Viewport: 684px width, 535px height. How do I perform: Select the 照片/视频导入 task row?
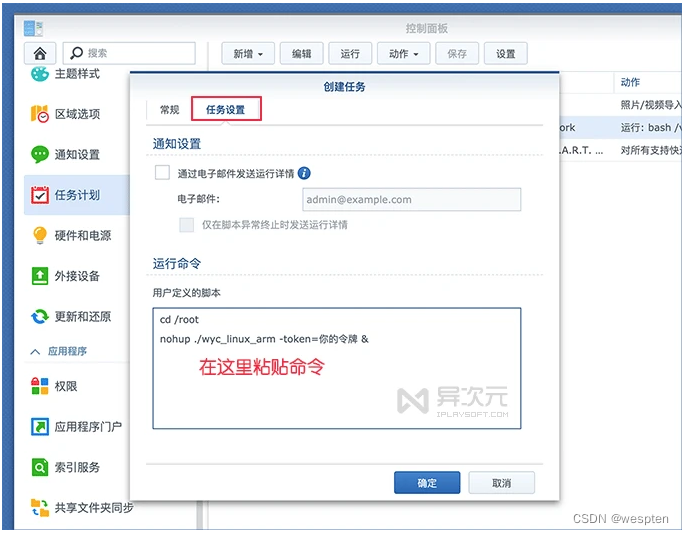point(619,105)
